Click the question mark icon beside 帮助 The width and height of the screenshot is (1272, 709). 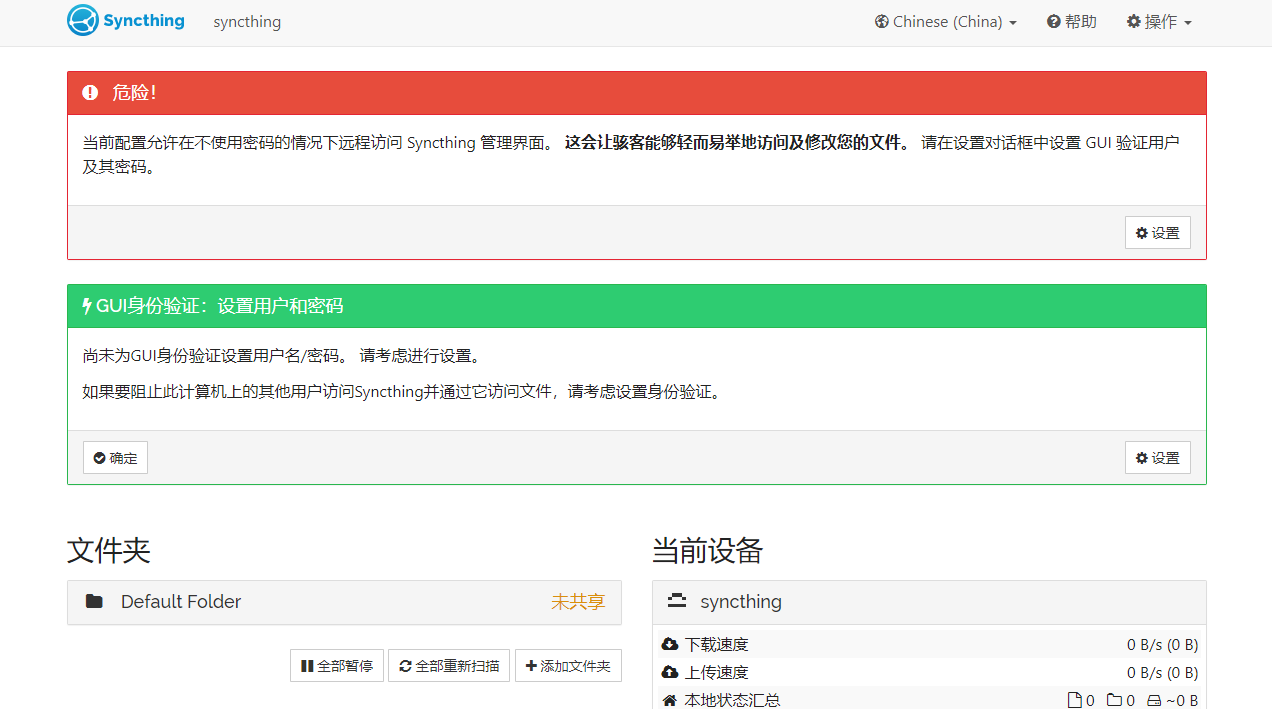1053,22
